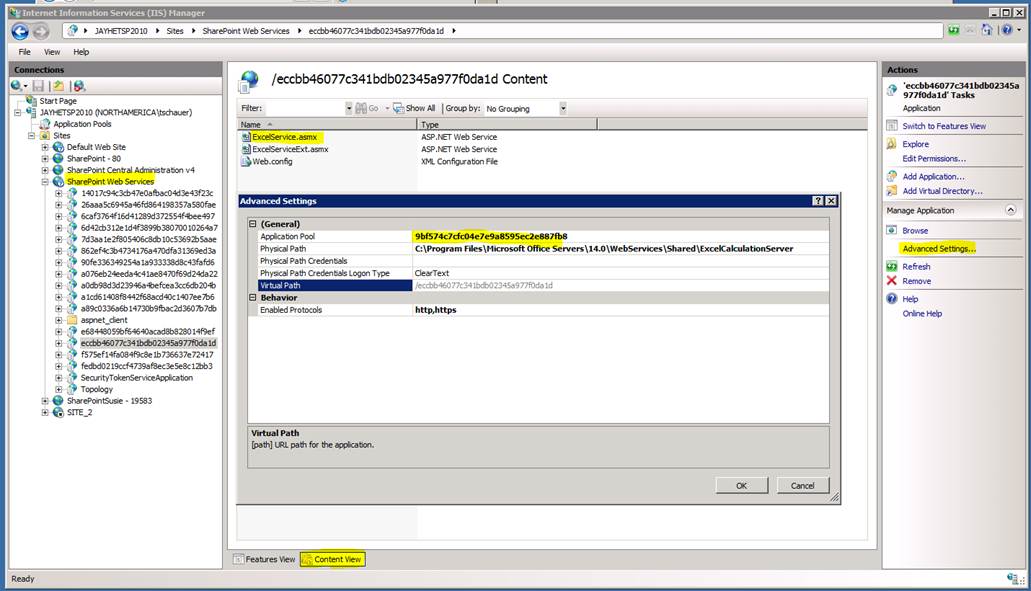
Task: Click the red X Remove icon in Actions
Action: click(892, 281)
